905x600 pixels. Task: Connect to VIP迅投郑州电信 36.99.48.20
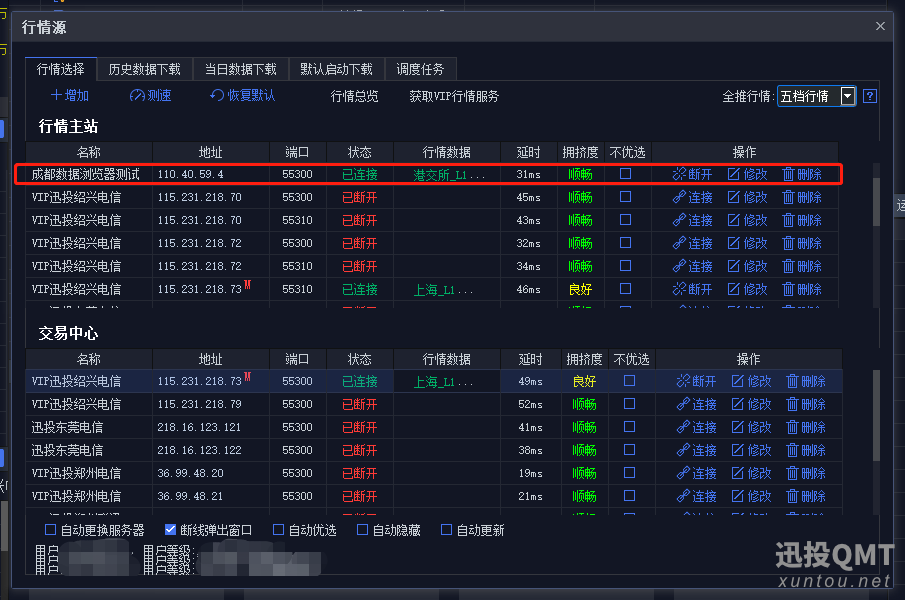[696, 474]
